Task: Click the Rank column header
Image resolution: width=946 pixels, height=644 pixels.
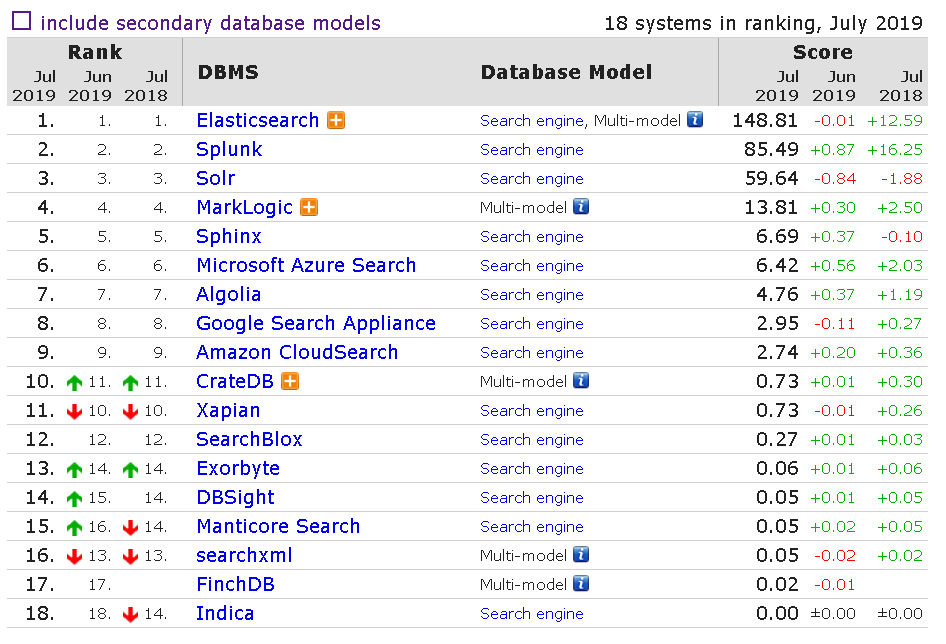Action: [95, 52]
